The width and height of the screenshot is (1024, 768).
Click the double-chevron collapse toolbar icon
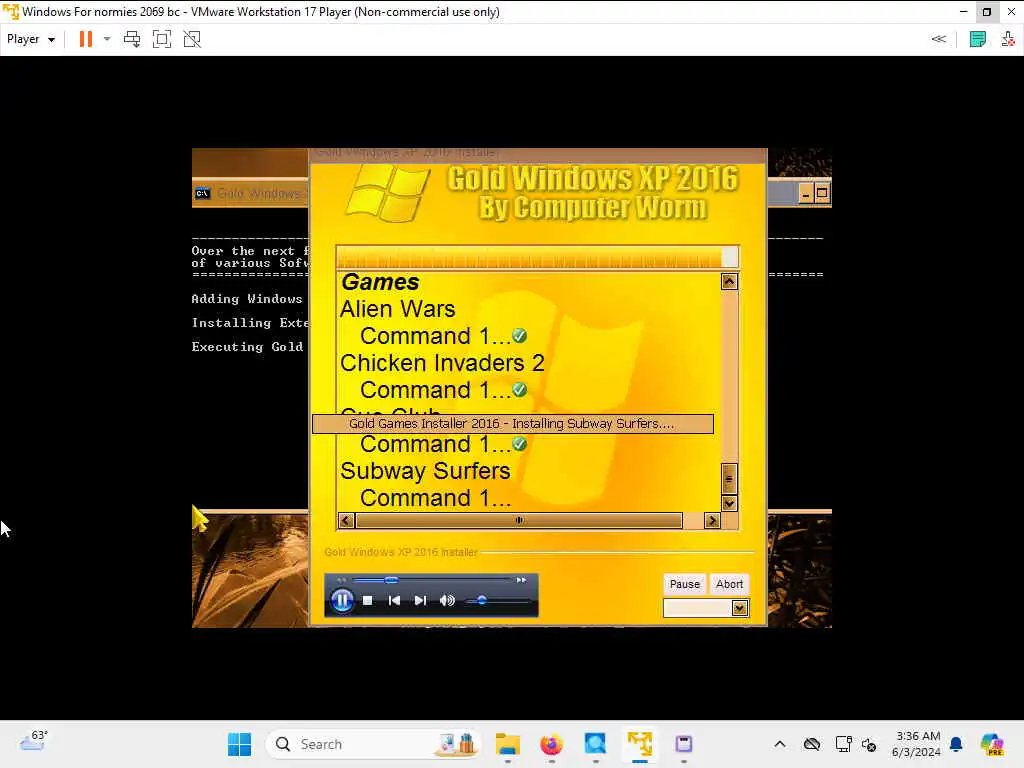938,39
